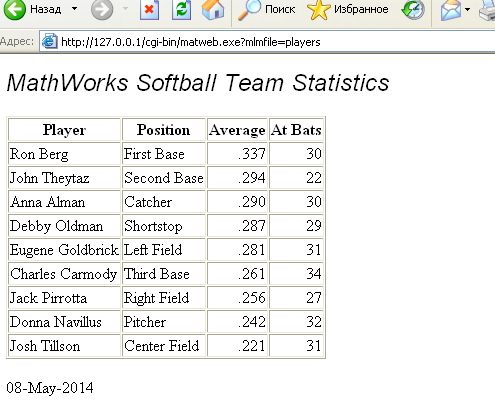Open the Поиск search magnifier button
The image size is (495, 400).
pyautogui.click(x=266, y=9)
